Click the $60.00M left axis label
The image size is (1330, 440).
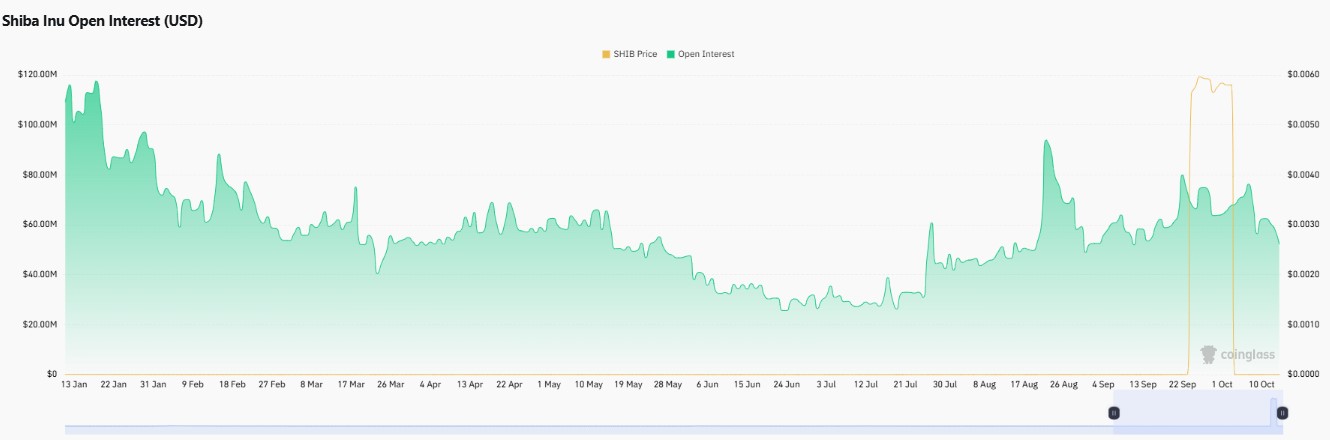point(39,224)
